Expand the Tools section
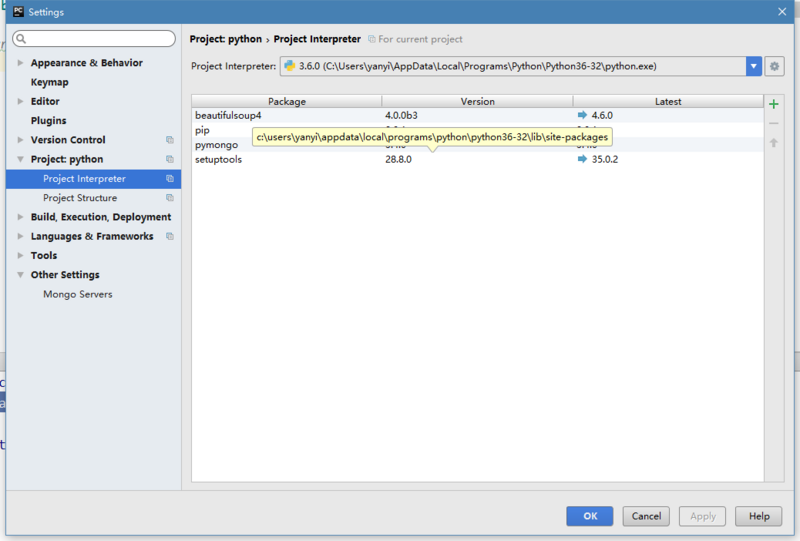The image size is (800, 541). 20,255
